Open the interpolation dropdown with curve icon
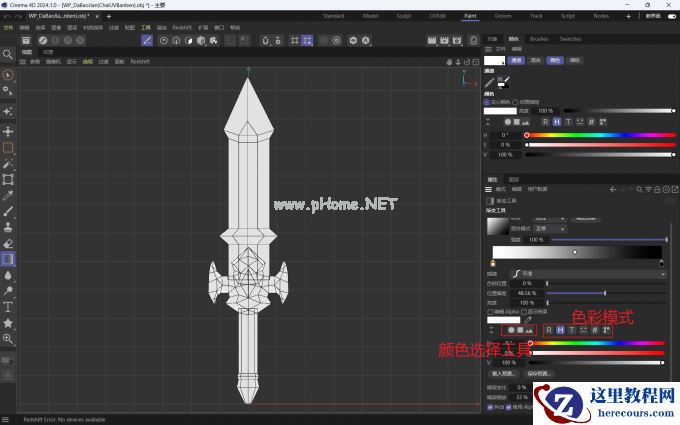 (588, 274)
